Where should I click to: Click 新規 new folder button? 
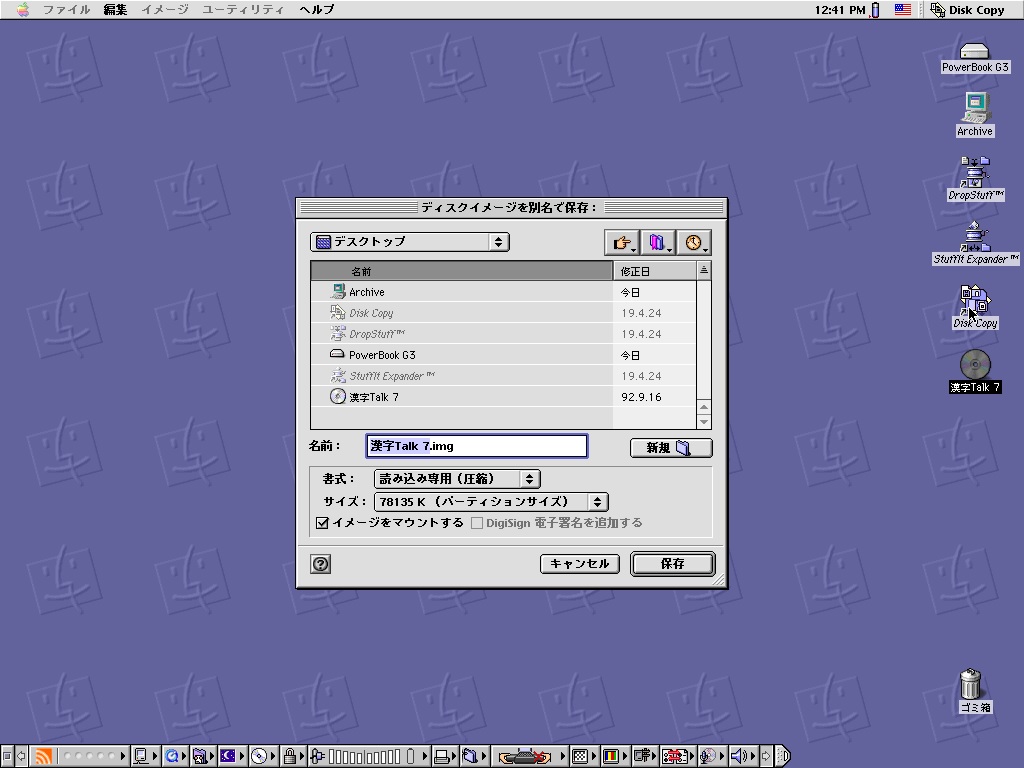pos(671,448)
